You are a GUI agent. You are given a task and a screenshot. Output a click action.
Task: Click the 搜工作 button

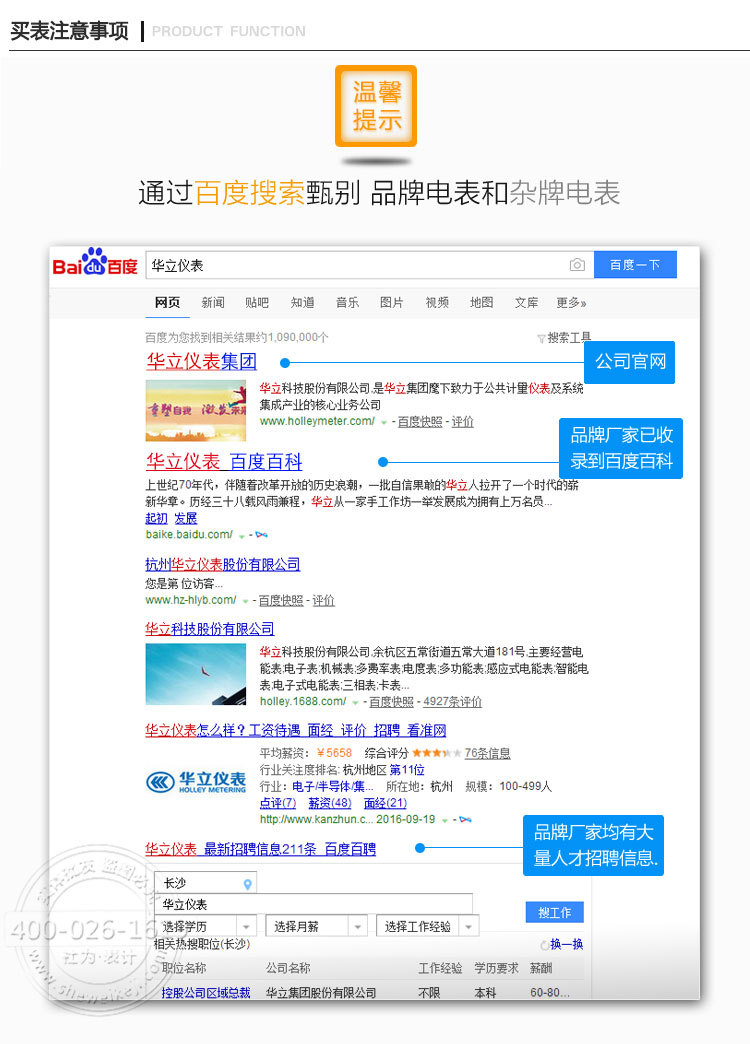tap(555, 912)
